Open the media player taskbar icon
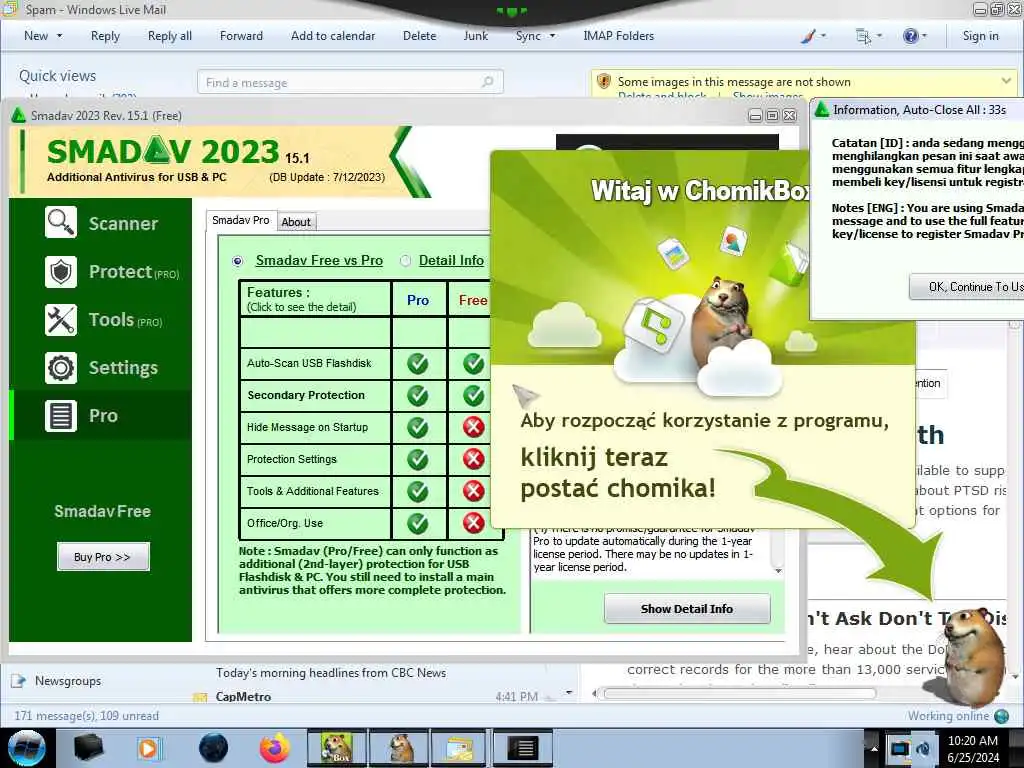 [x=148, y=748]
